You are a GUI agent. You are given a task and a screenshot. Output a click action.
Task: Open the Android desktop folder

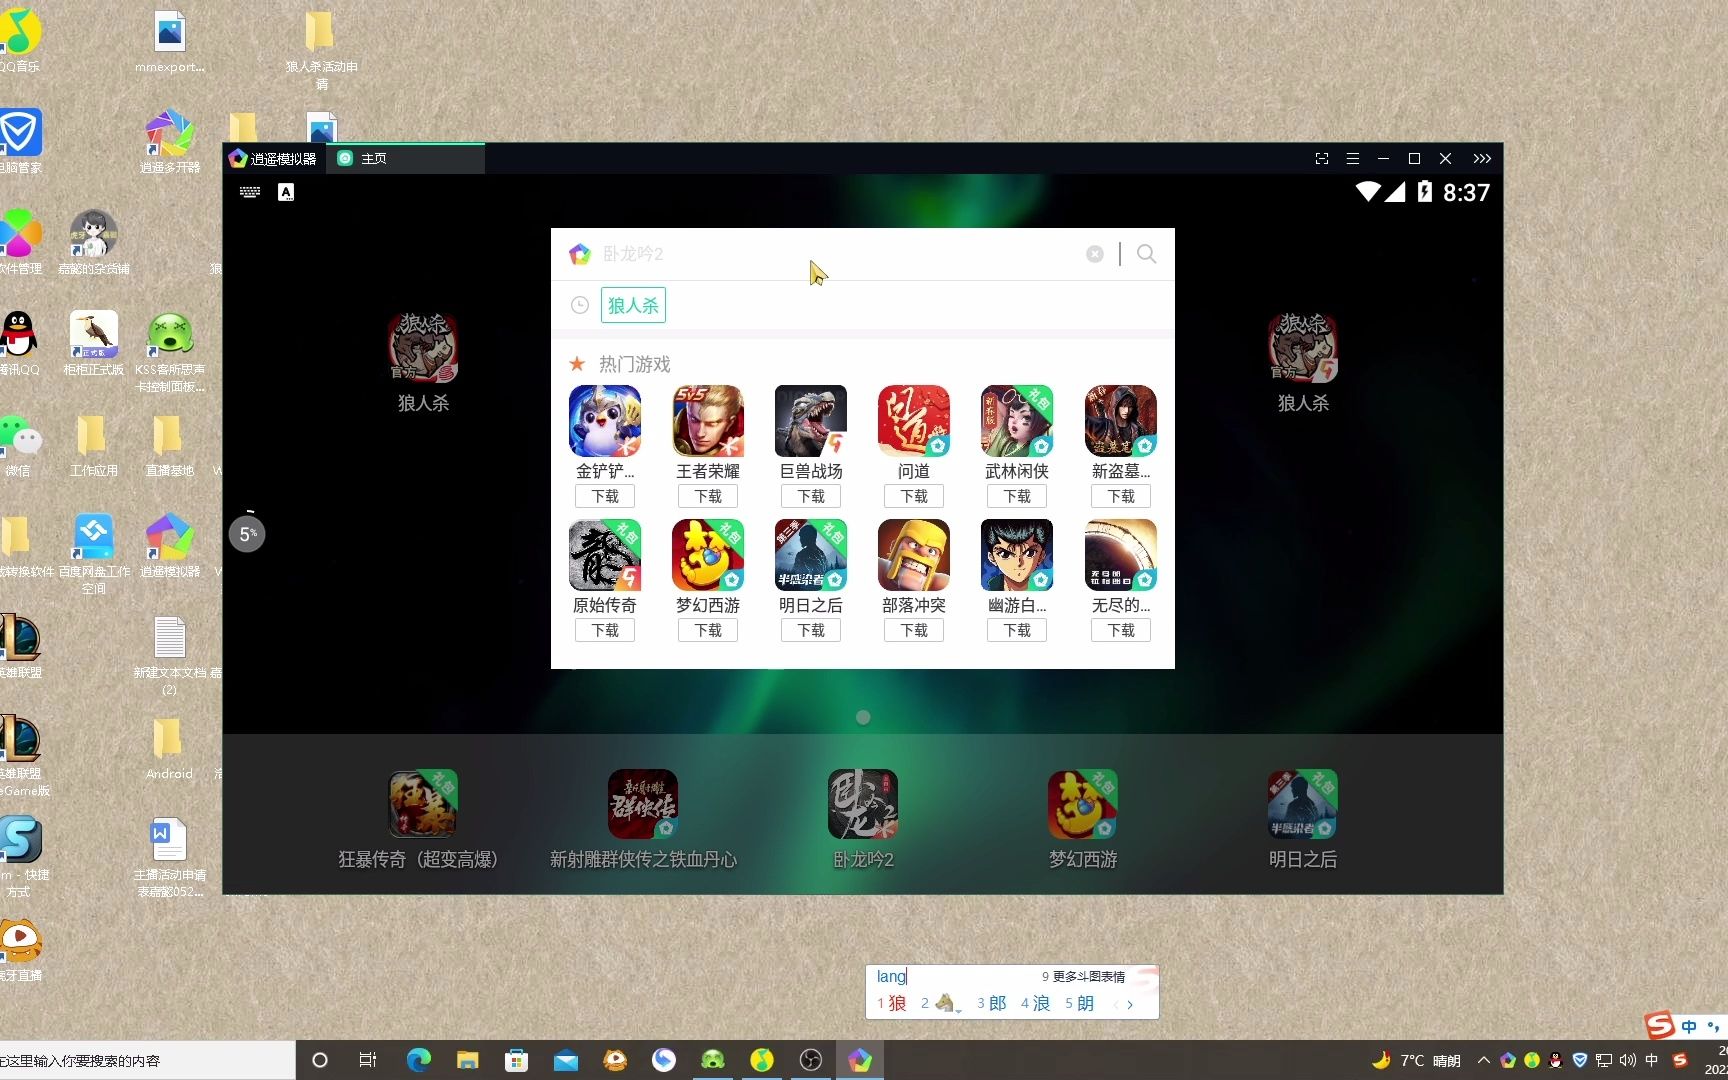pyautogui.click(x=169, y=748)
